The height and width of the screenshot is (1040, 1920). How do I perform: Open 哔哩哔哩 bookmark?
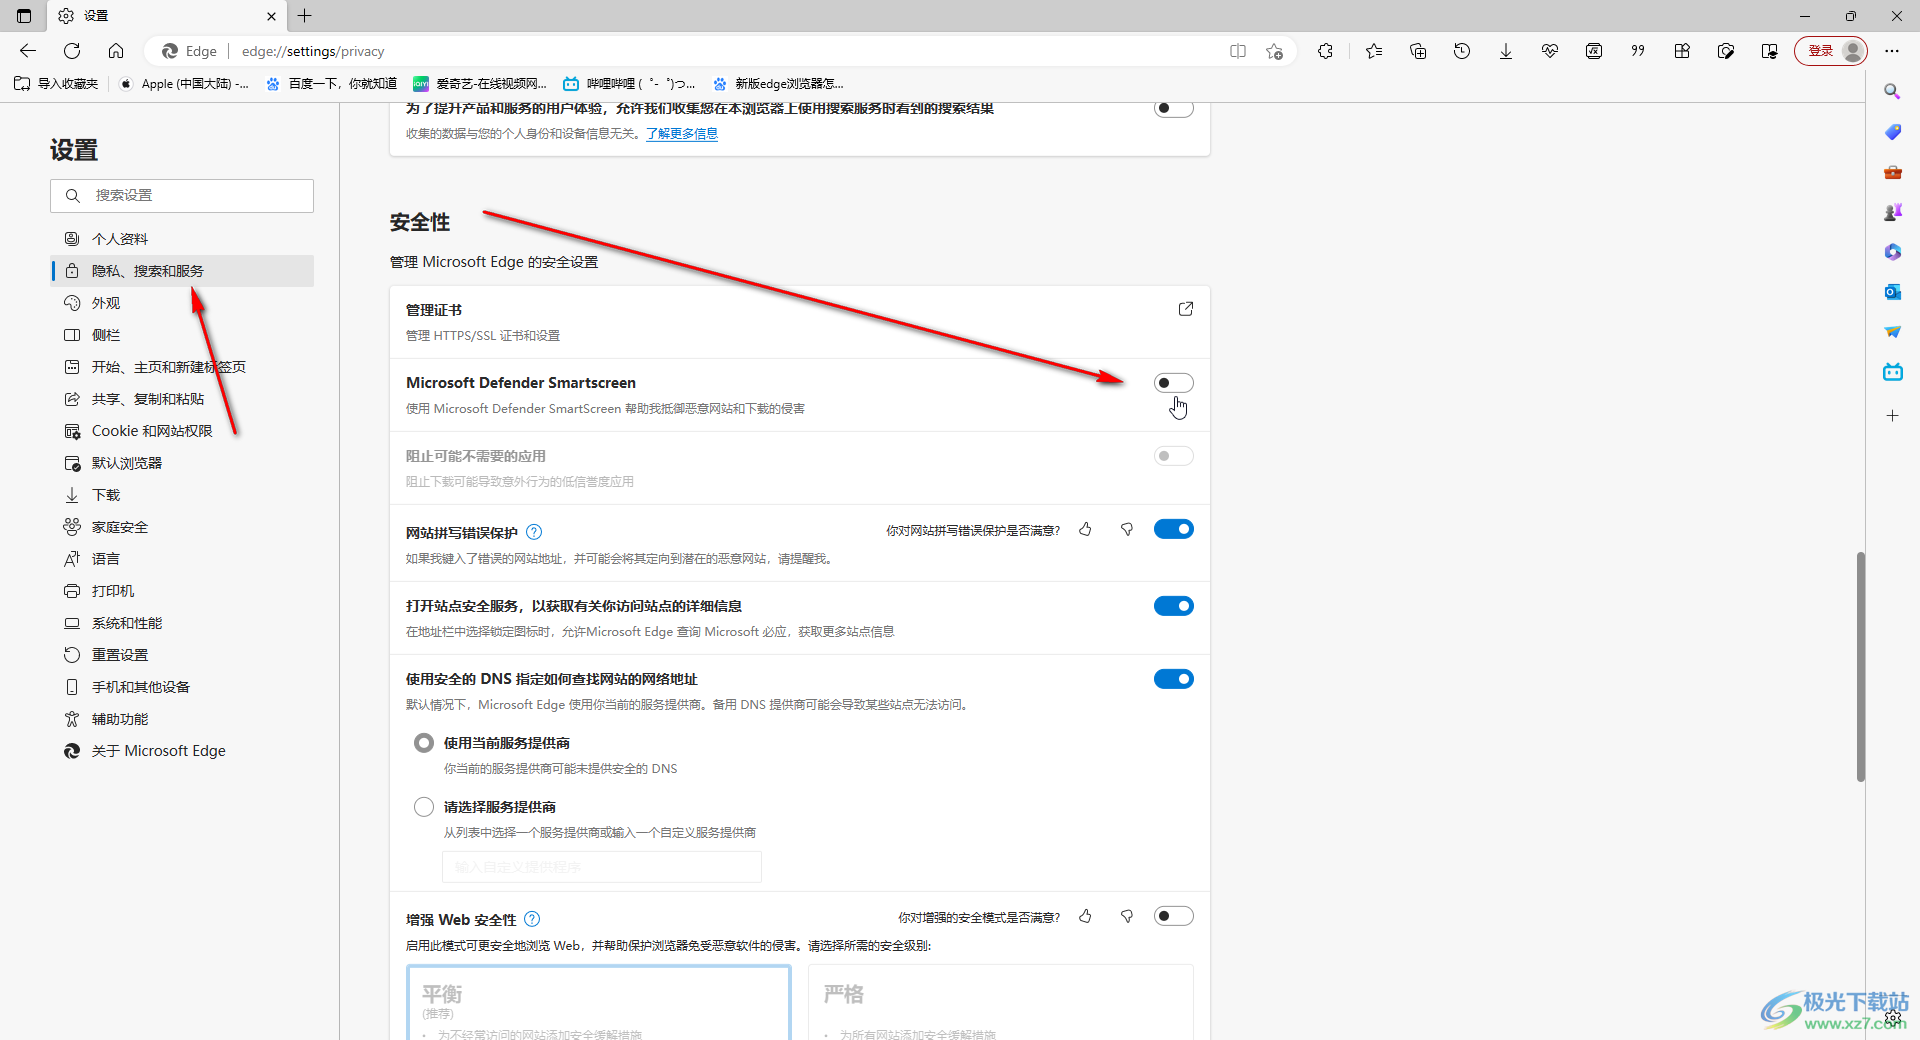click(629, 84)
